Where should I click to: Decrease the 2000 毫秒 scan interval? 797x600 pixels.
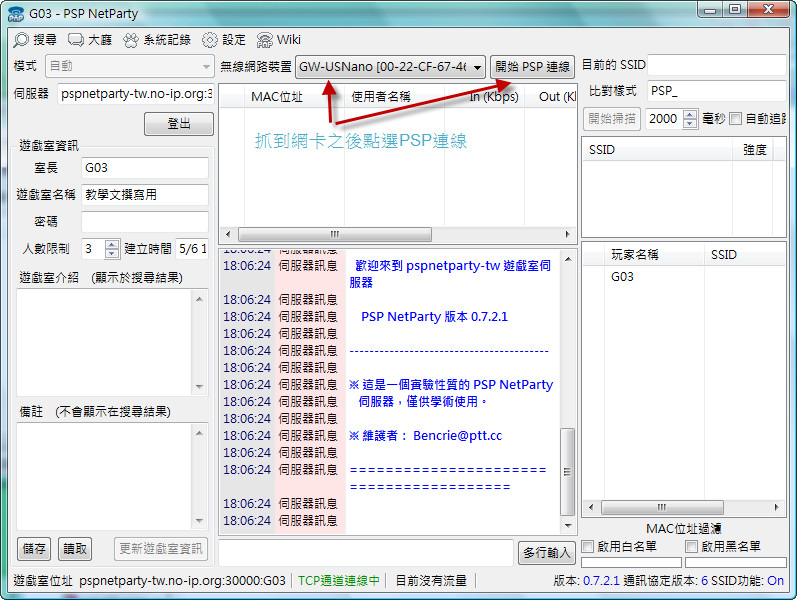(690, 124)
